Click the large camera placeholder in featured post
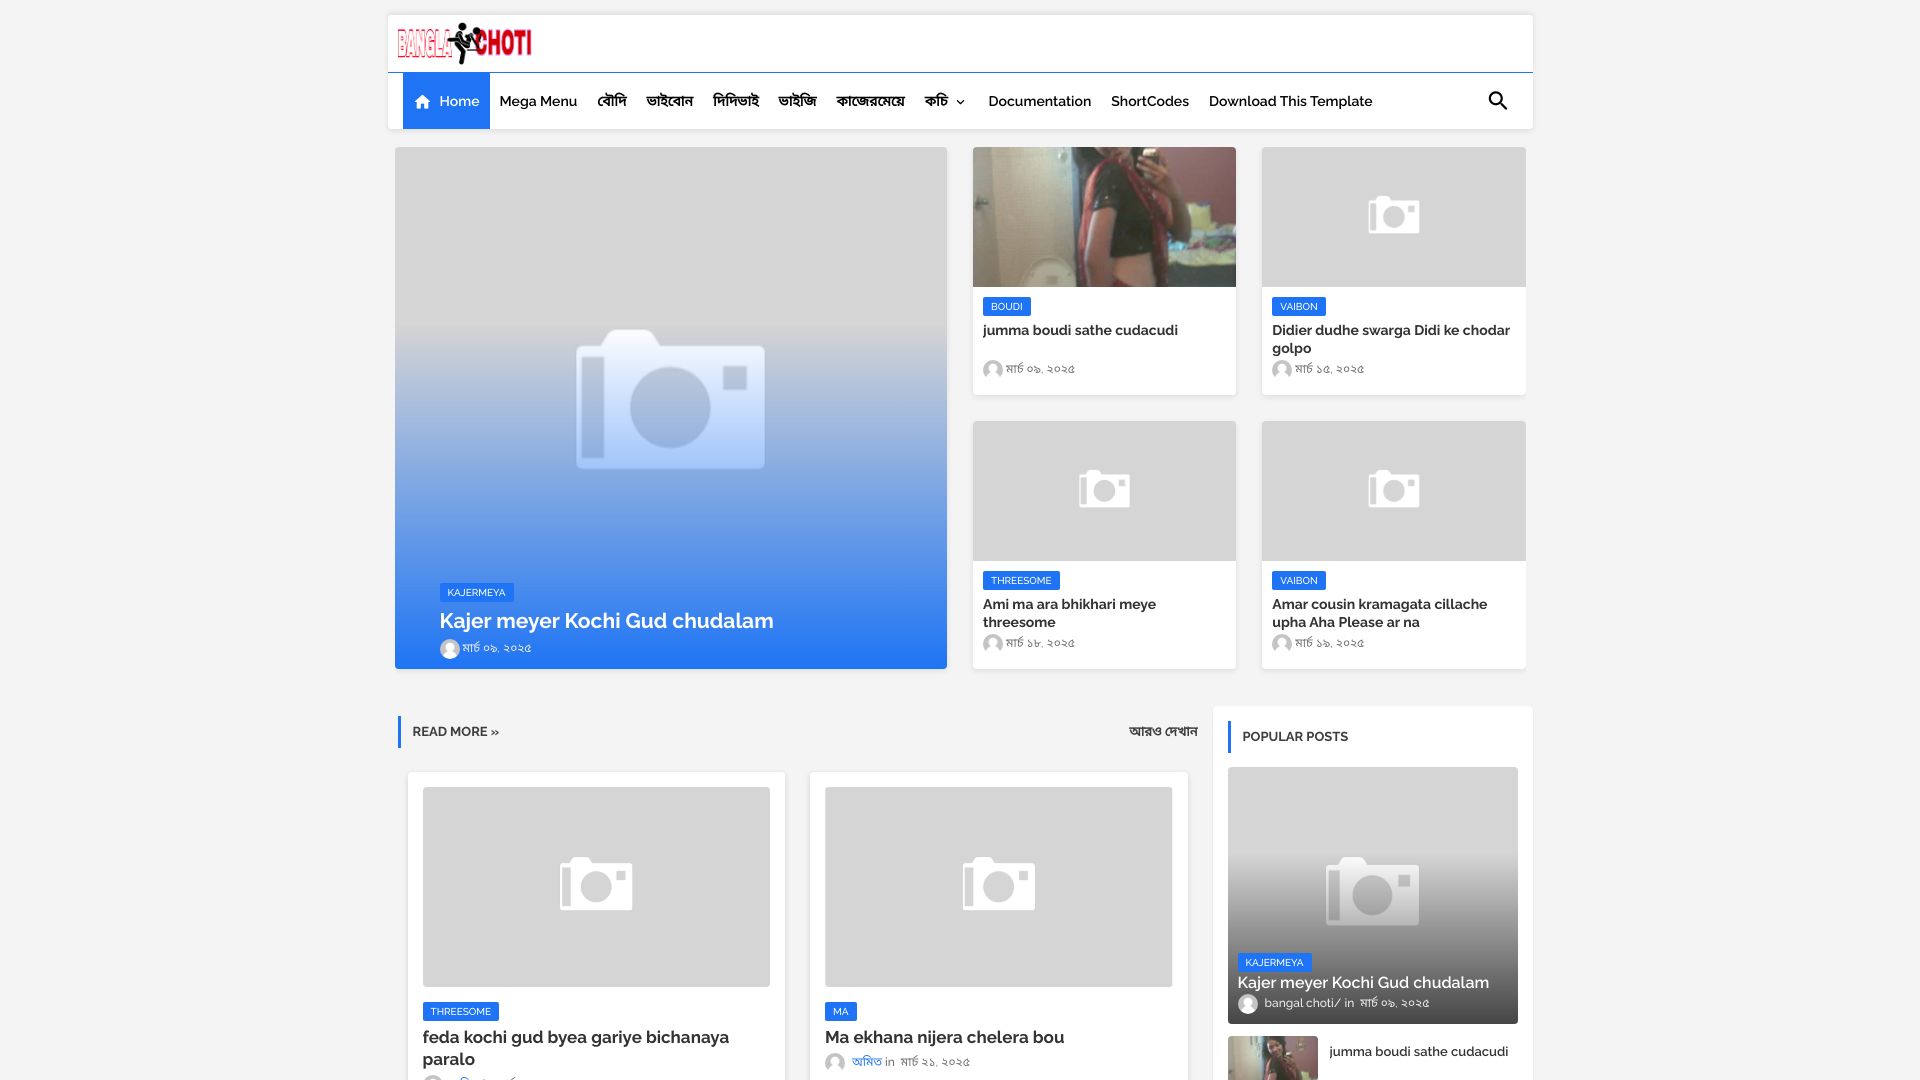Screen dimensions: 1920x1080 670,400
